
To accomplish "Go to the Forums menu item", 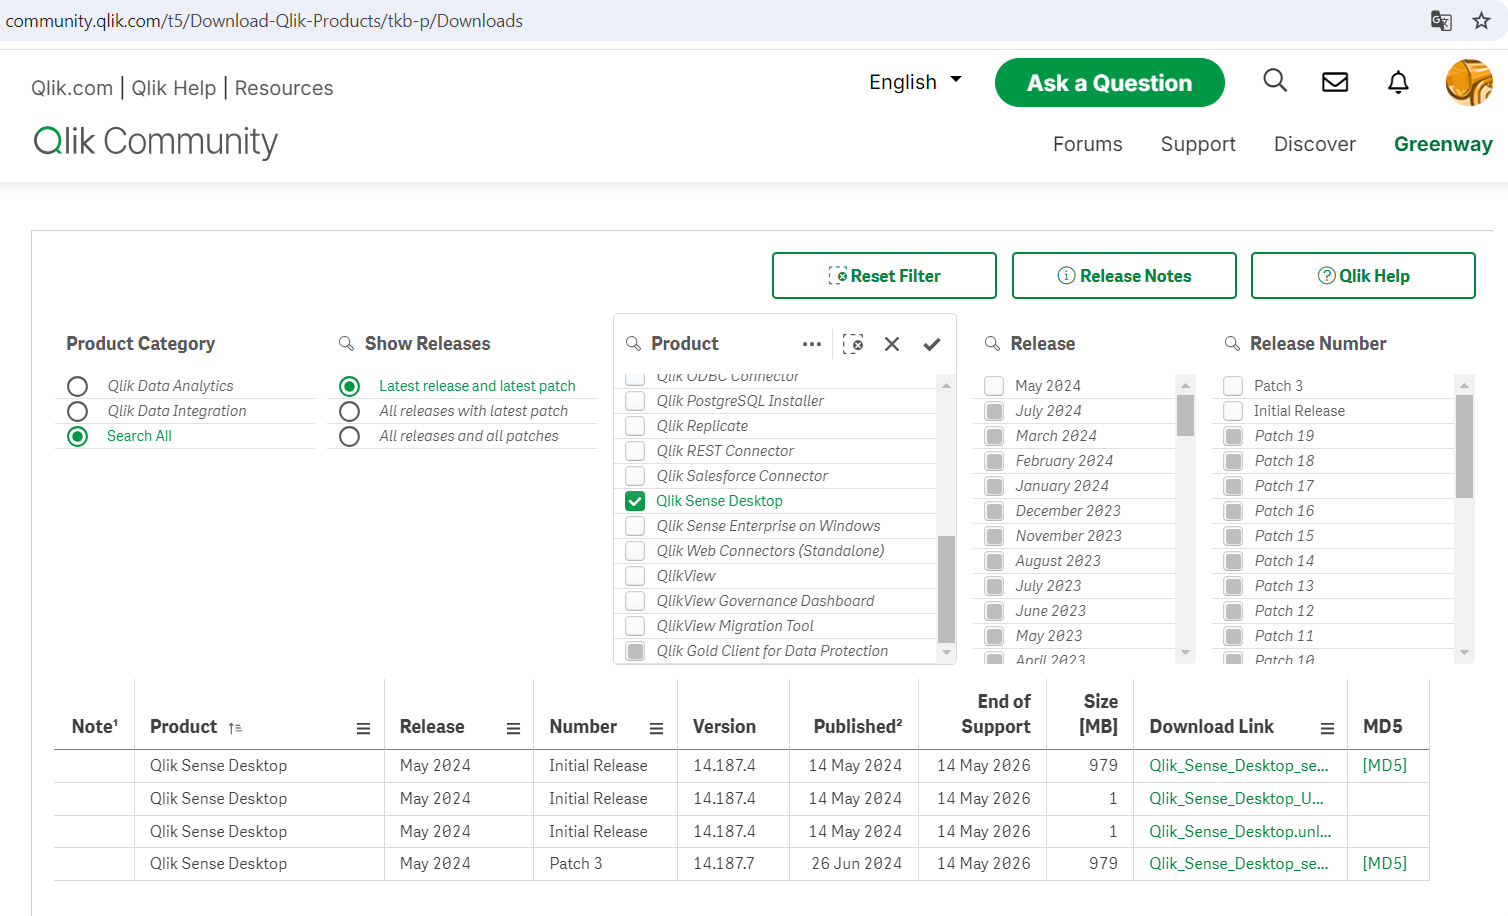I will click(1087, 144).
